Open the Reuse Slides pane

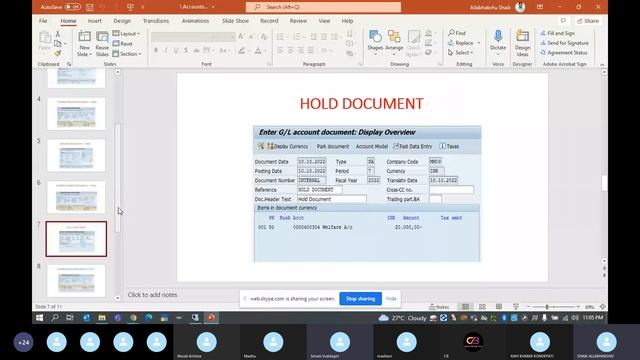tap(102, 43)
